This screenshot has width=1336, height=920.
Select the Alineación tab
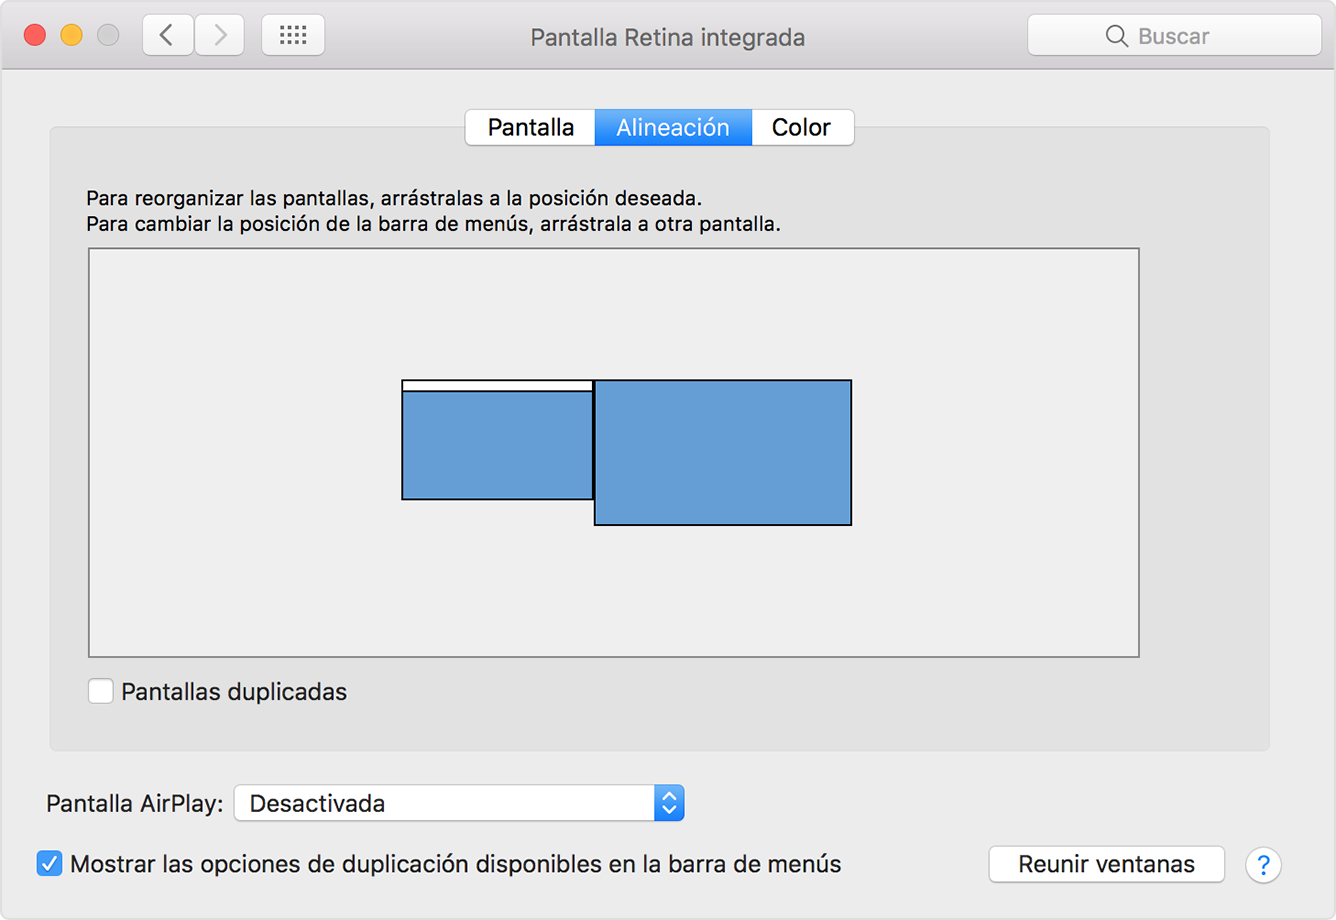coord(673,127)
